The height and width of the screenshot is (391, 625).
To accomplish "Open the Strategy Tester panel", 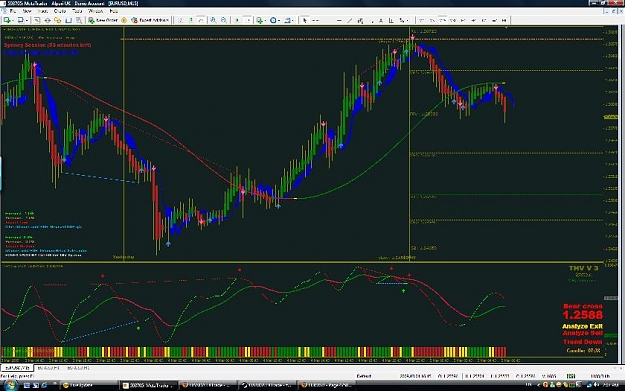I will coord(79,20).
